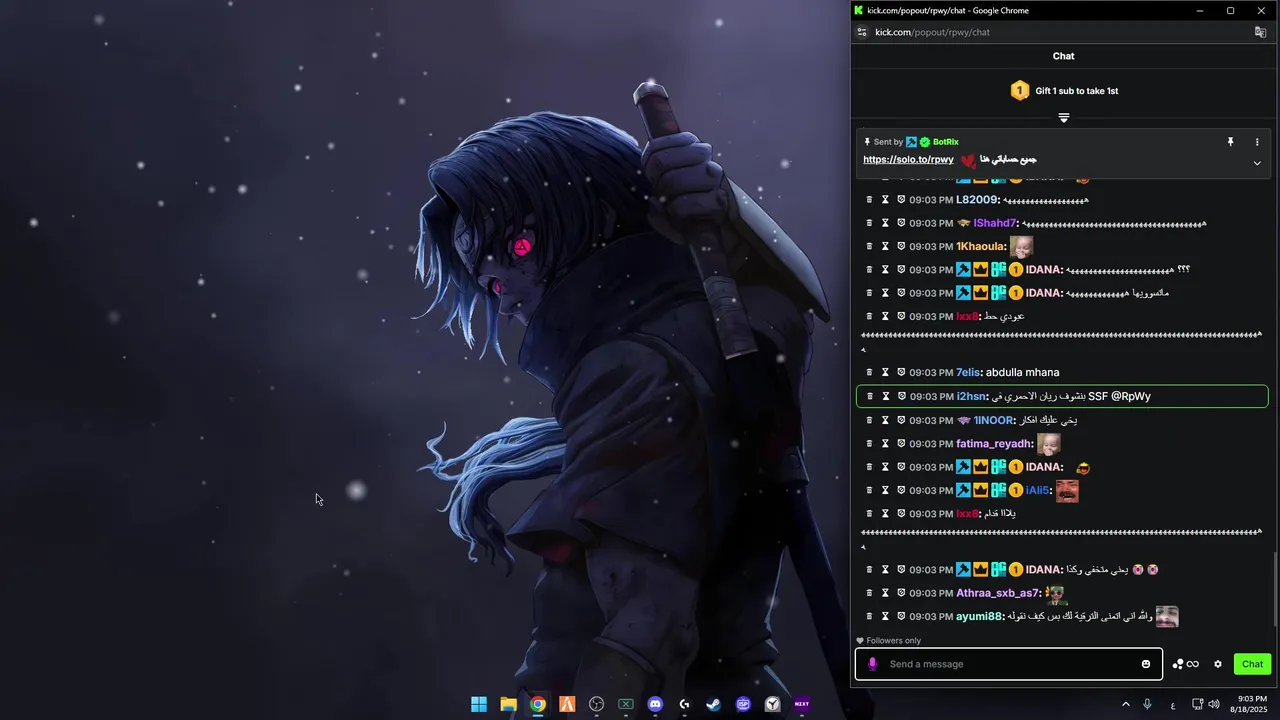Click the chat scrollbar thumb
Viewport: 1280px width, 720px height.
coord(1275,590)
